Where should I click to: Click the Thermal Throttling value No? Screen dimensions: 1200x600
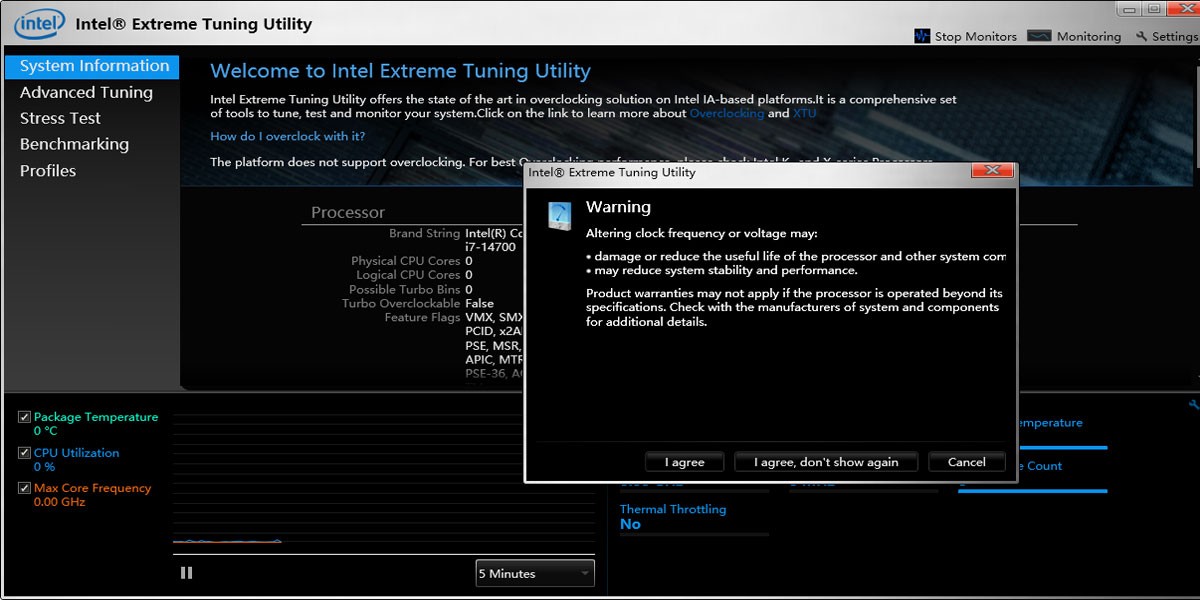[x=630, y=524]
